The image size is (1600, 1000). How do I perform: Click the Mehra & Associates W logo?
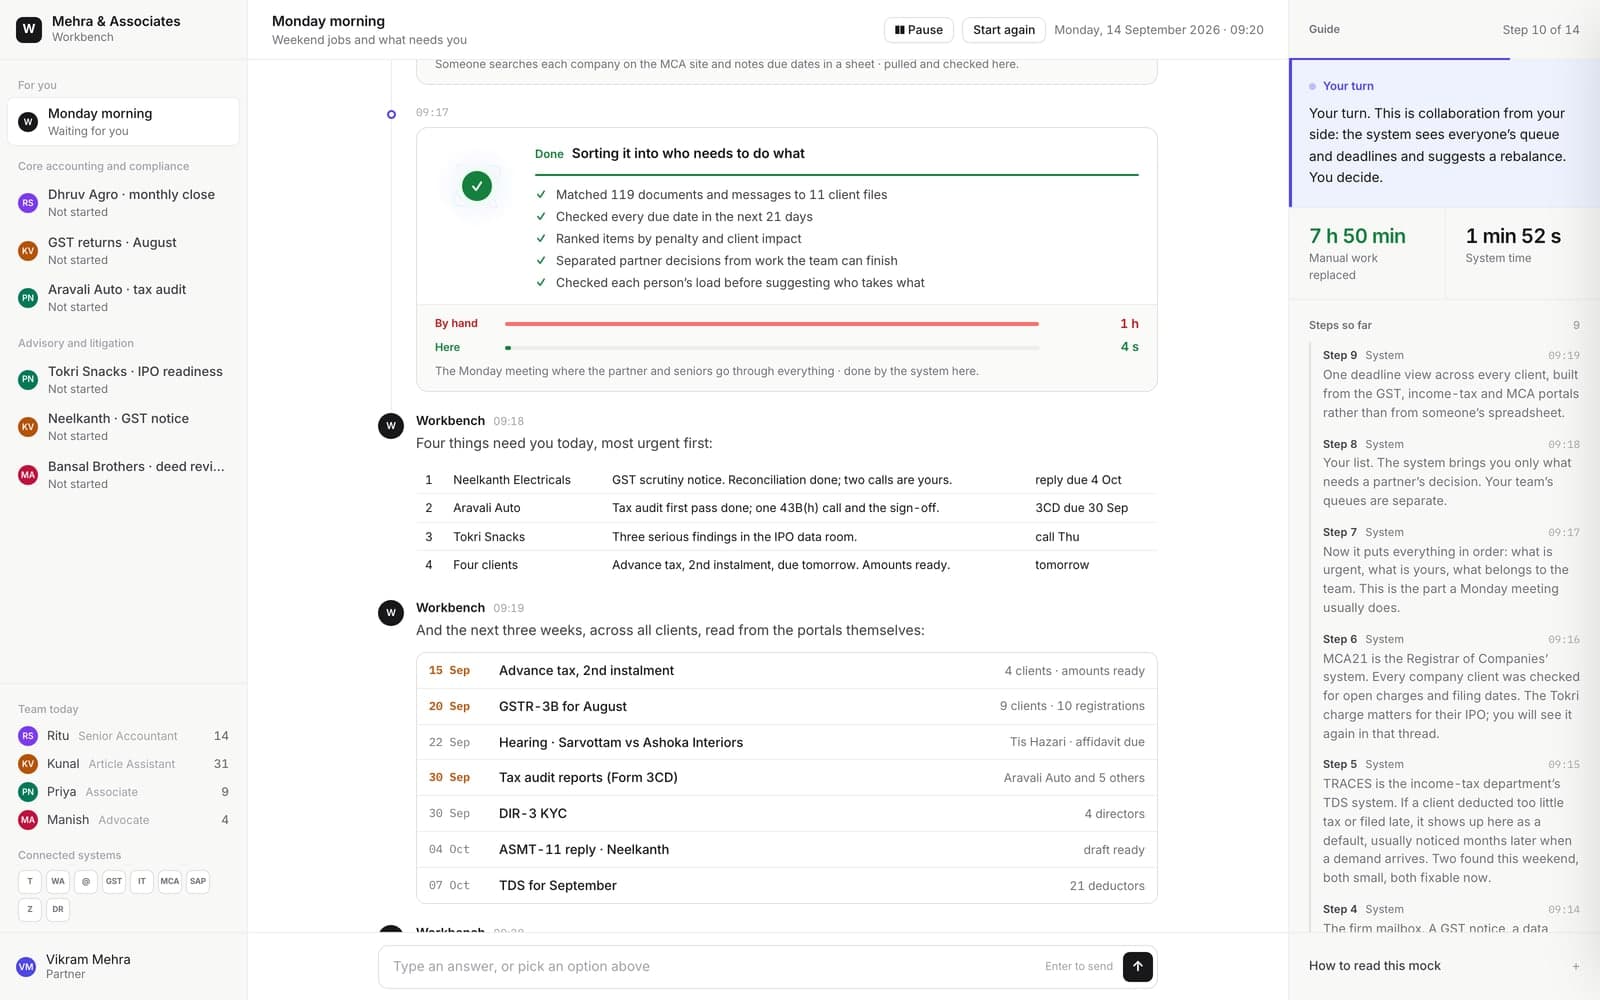29,29
